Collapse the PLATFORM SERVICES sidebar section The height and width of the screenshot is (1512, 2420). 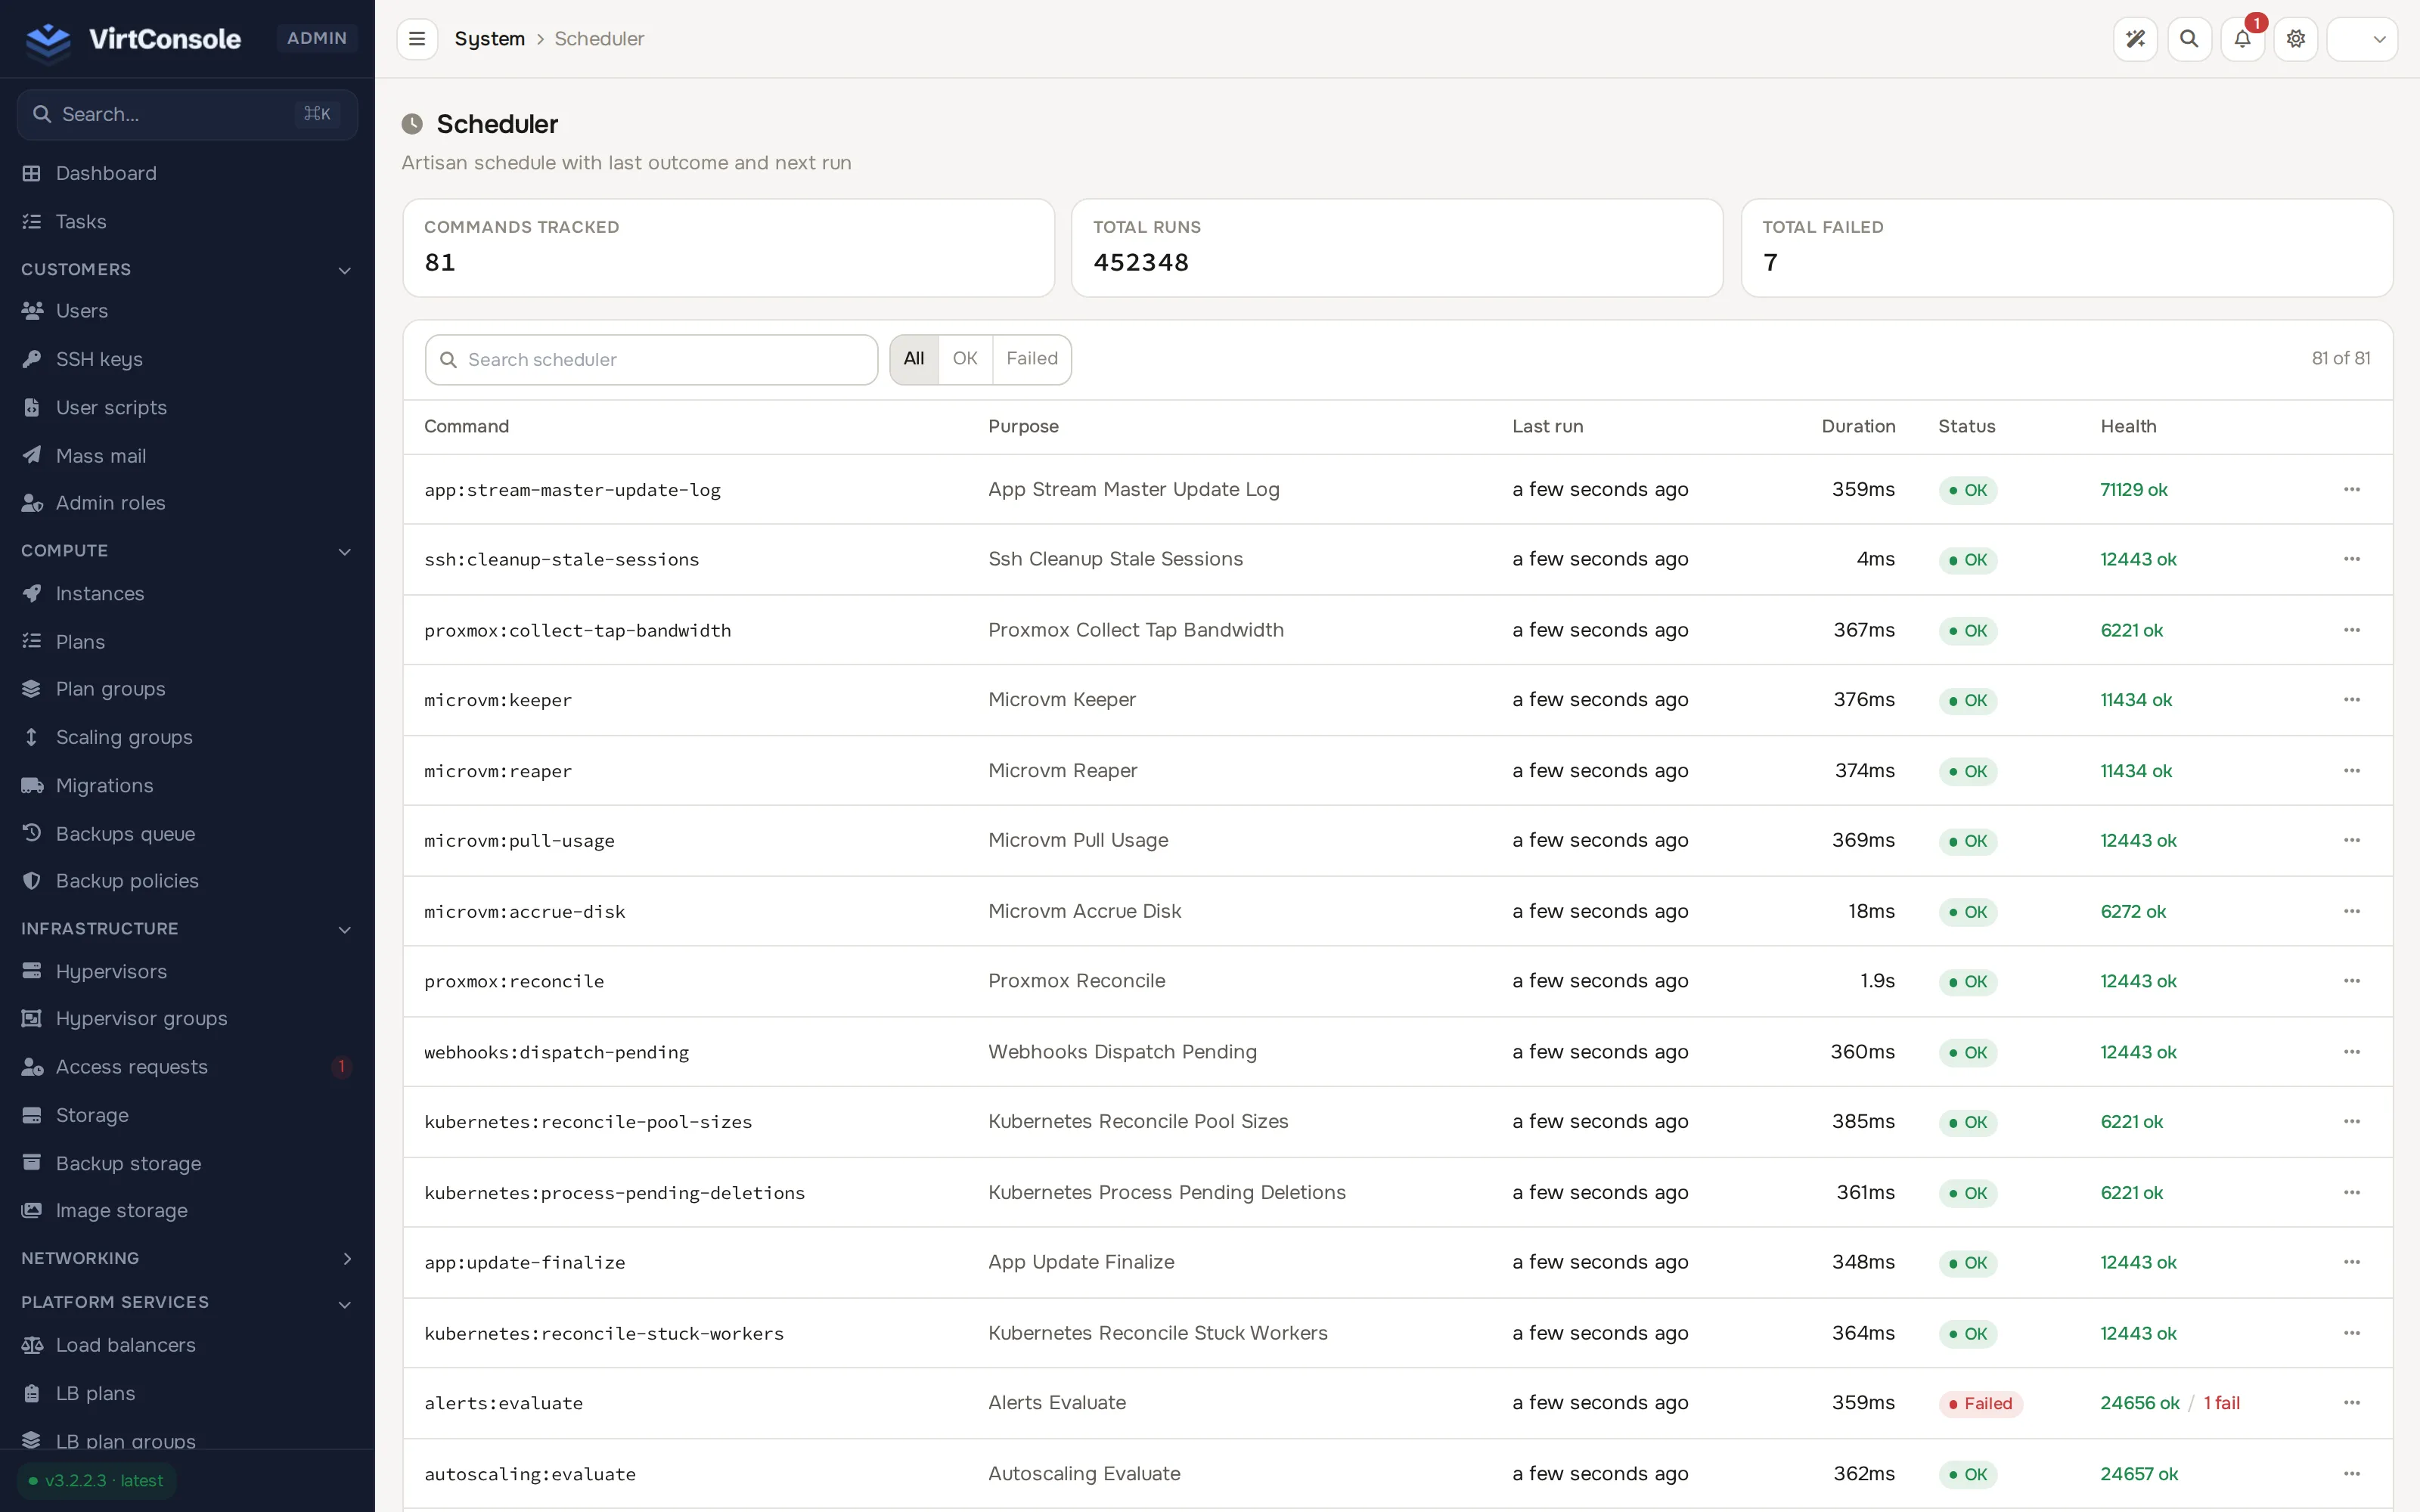[x=187, y=1302]
